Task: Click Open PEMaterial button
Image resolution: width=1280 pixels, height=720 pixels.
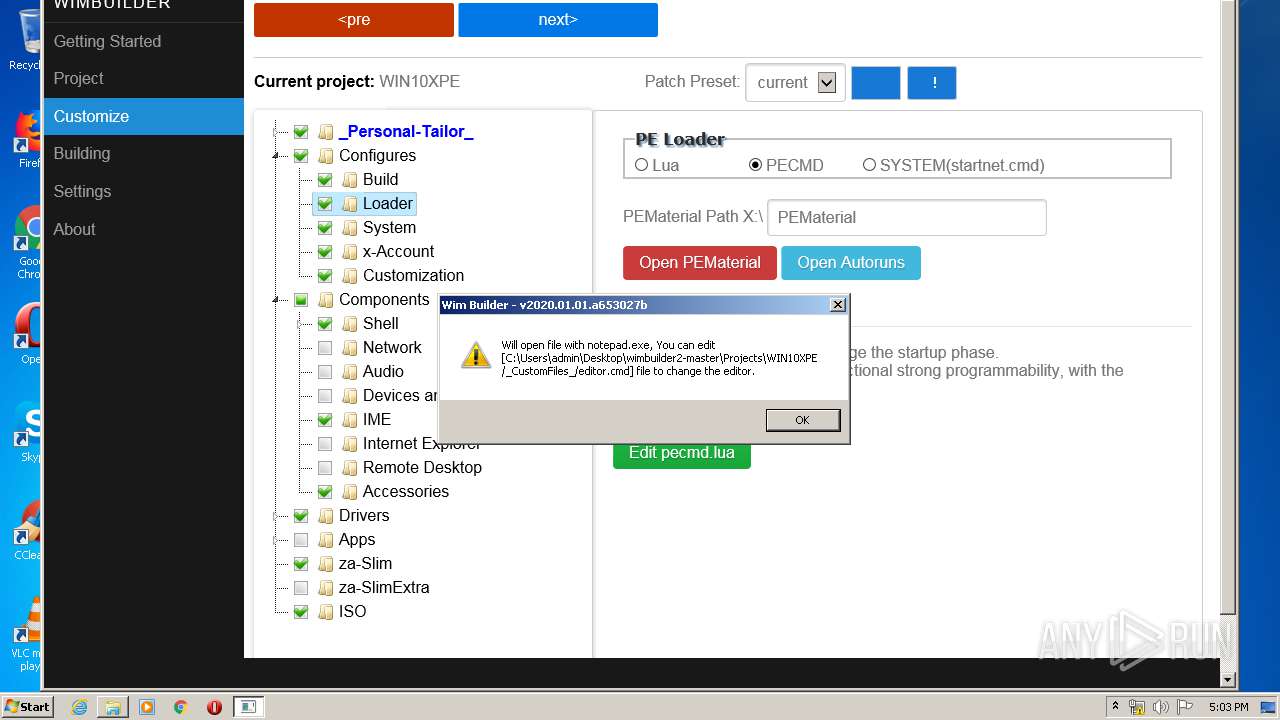Action: pyautogui.click(x=700, y=262)
